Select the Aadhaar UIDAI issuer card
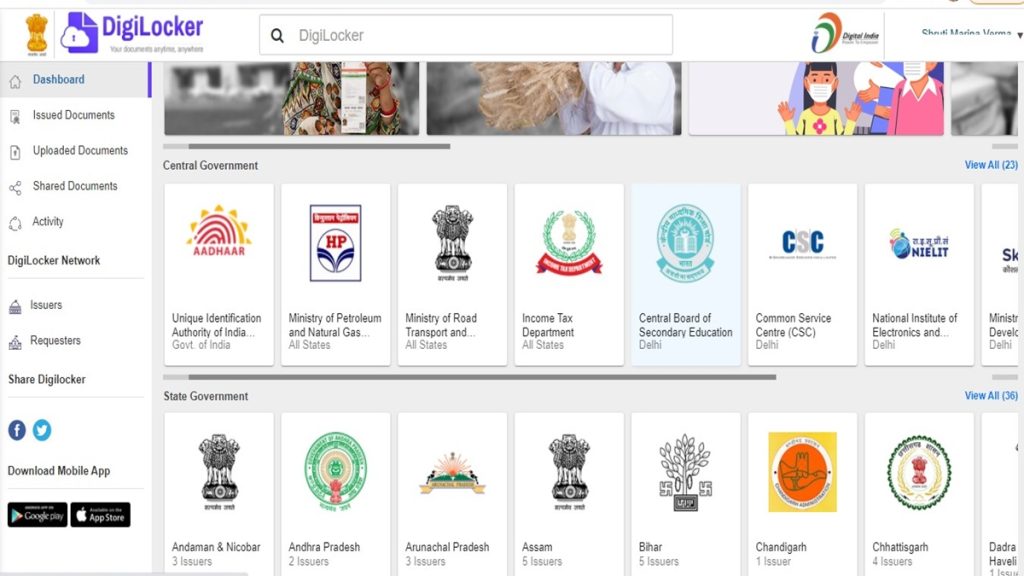This screenshot has width=1024, height=576. [218, 271]
